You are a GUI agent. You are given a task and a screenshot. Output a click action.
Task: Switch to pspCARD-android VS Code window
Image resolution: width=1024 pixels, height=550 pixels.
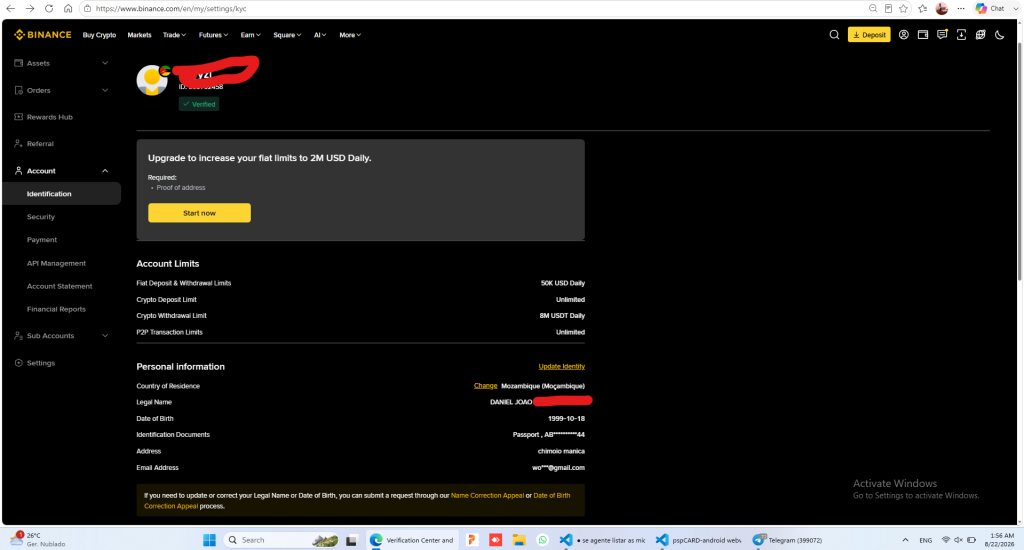(x=699, y=540)
